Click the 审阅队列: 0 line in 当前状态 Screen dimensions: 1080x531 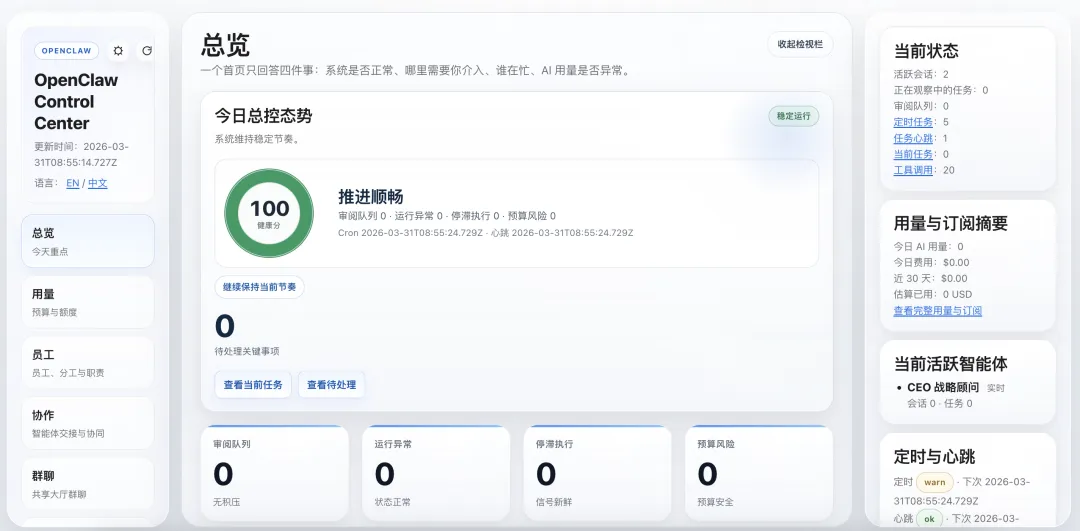pyautogui.click(x=921, y=106)
